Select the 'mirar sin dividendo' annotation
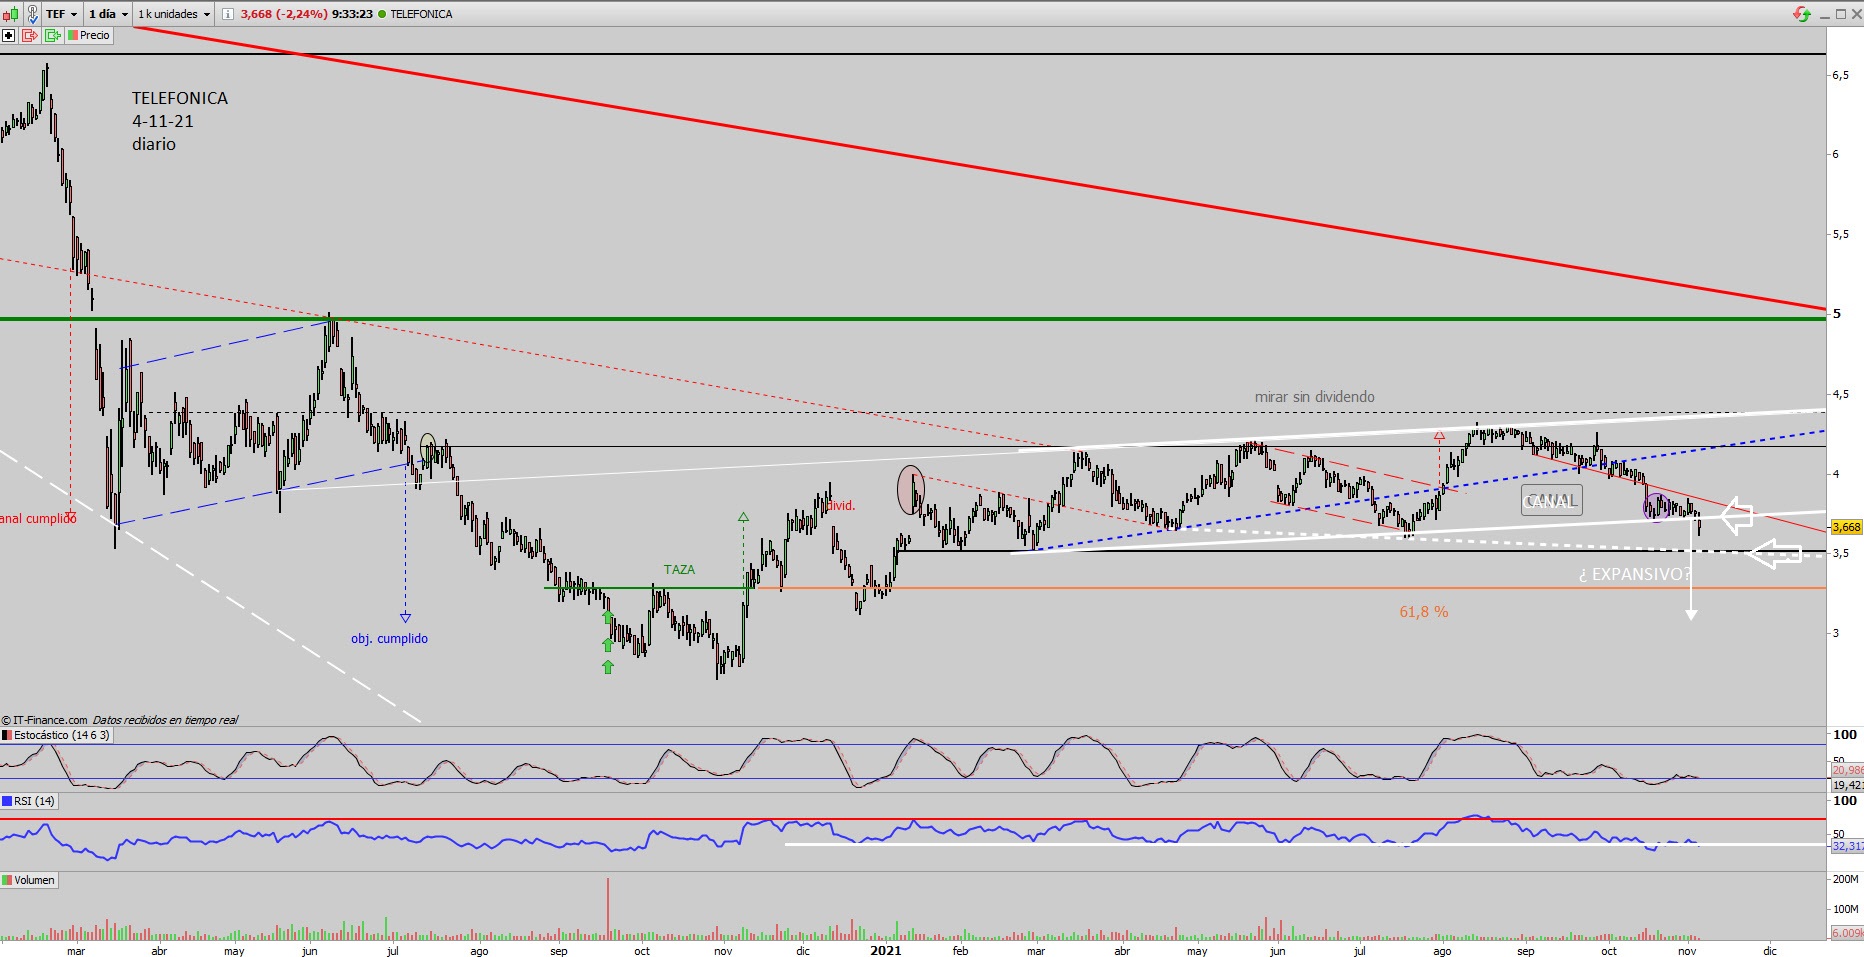The width and height of the screenshot is (1864, 957). pos(1314,397)
